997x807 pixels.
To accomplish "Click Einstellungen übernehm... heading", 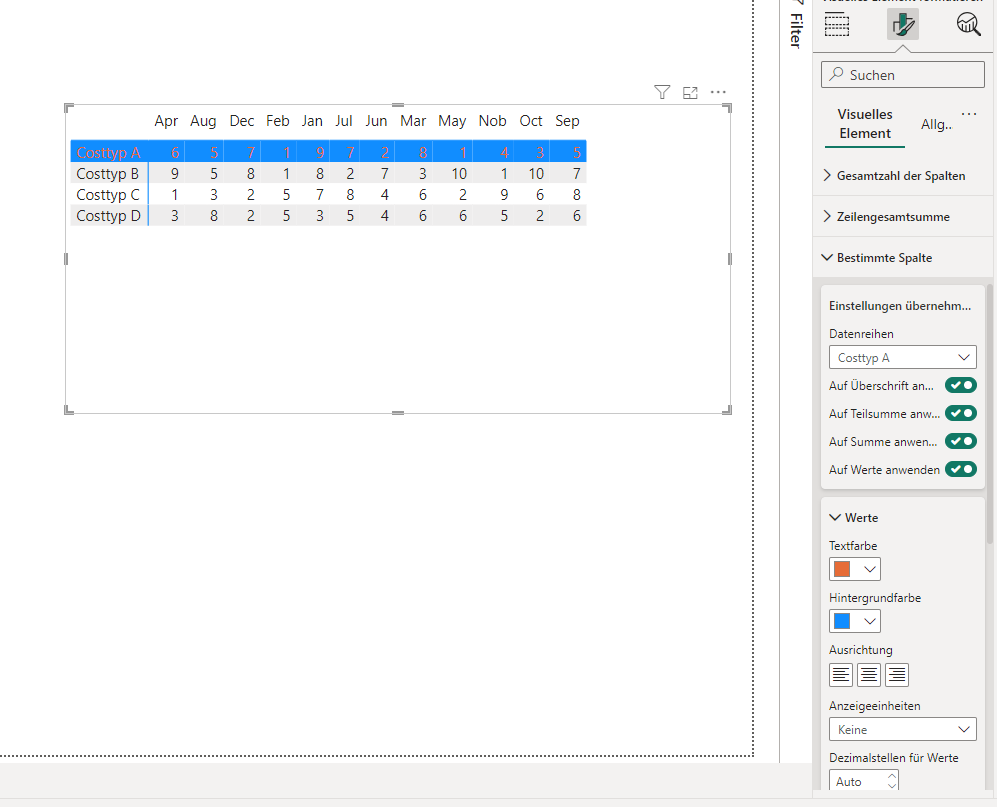I will click(900, 306).
